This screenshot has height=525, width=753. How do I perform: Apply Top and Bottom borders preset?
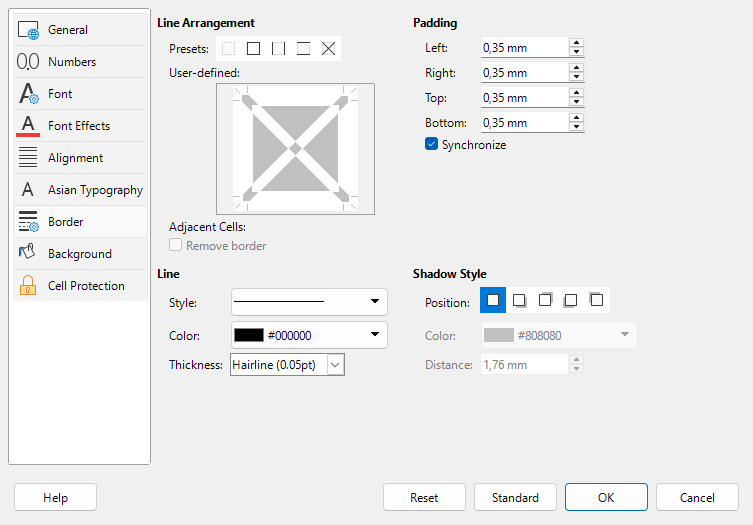[304, 49]
